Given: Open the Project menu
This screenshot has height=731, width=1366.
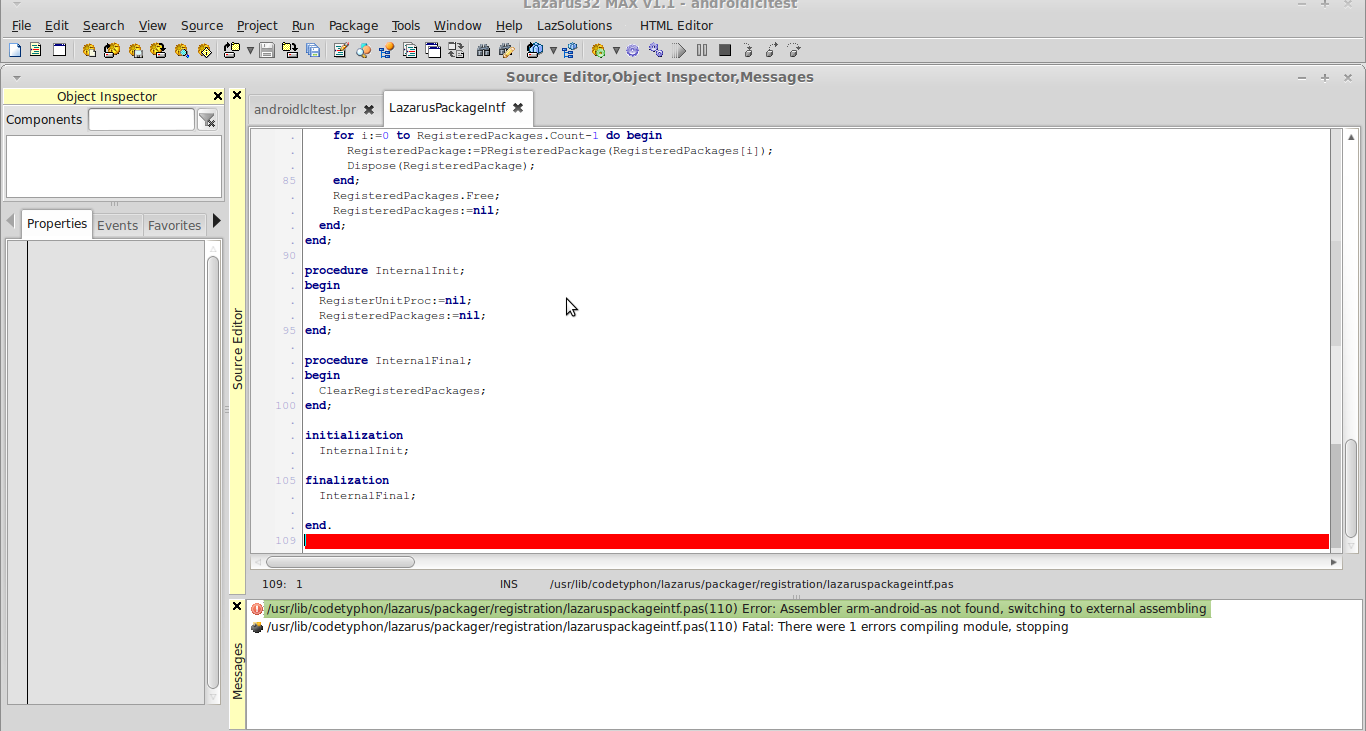Looking at the screenshot, I should pos(257,25).
